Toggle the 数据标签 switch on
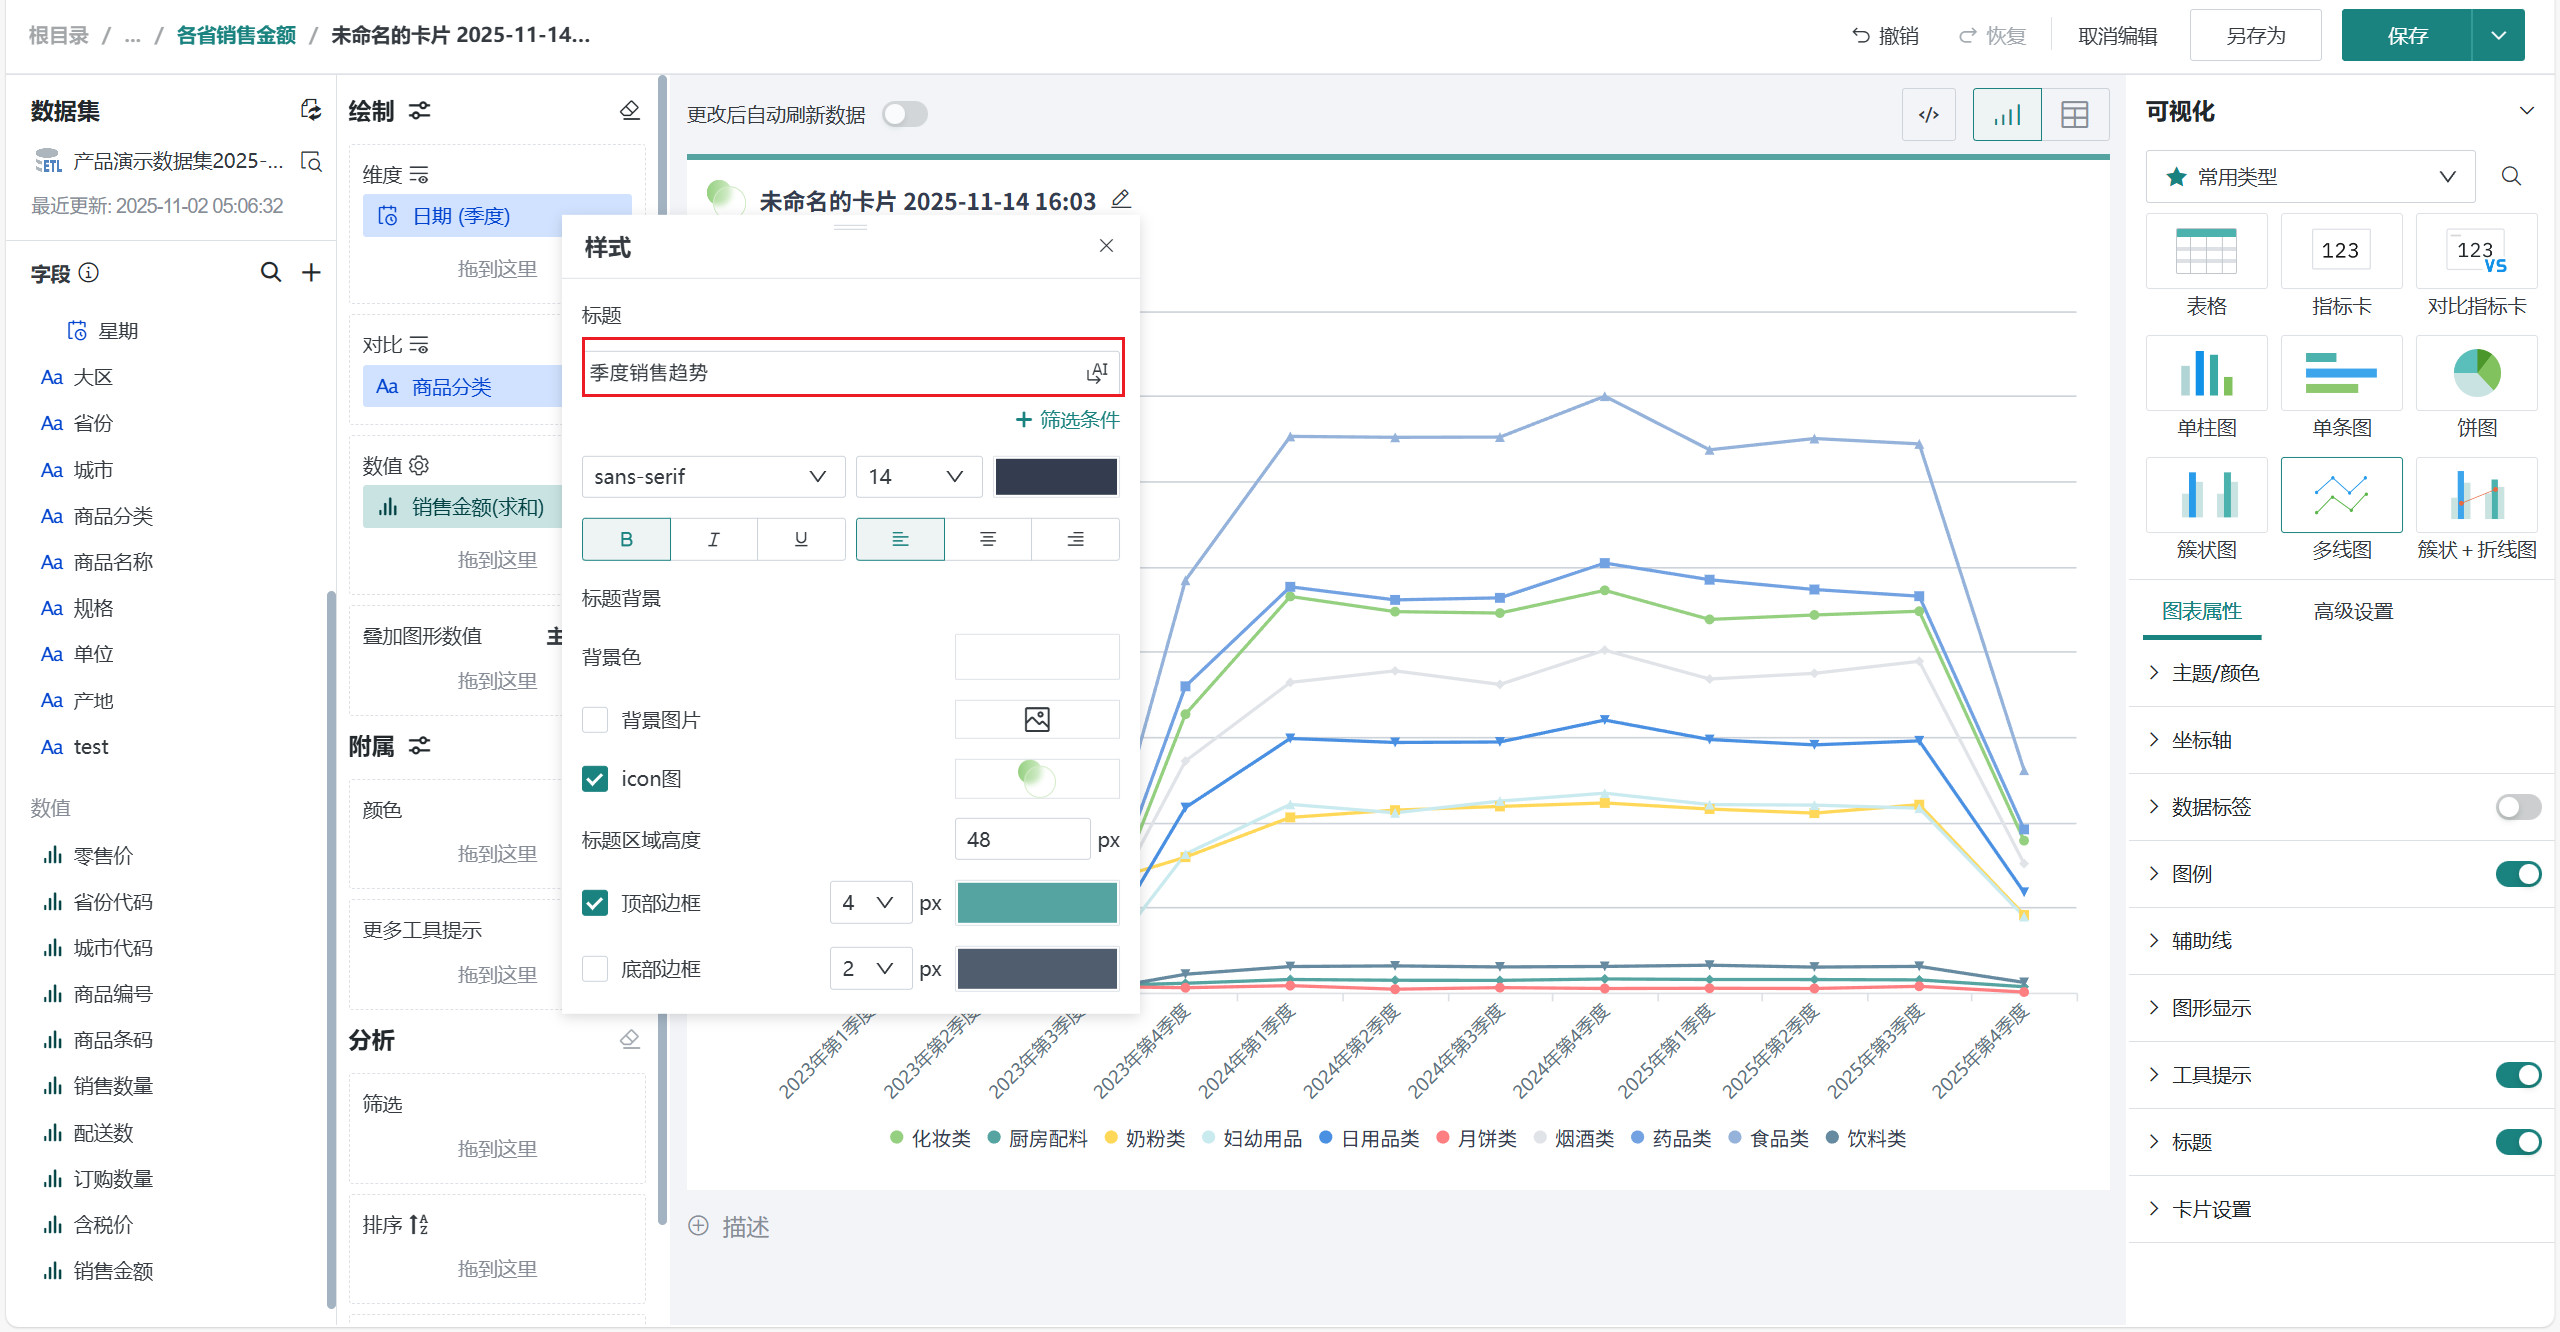Screen dimensions: 2560x1332 [2517, 807]
